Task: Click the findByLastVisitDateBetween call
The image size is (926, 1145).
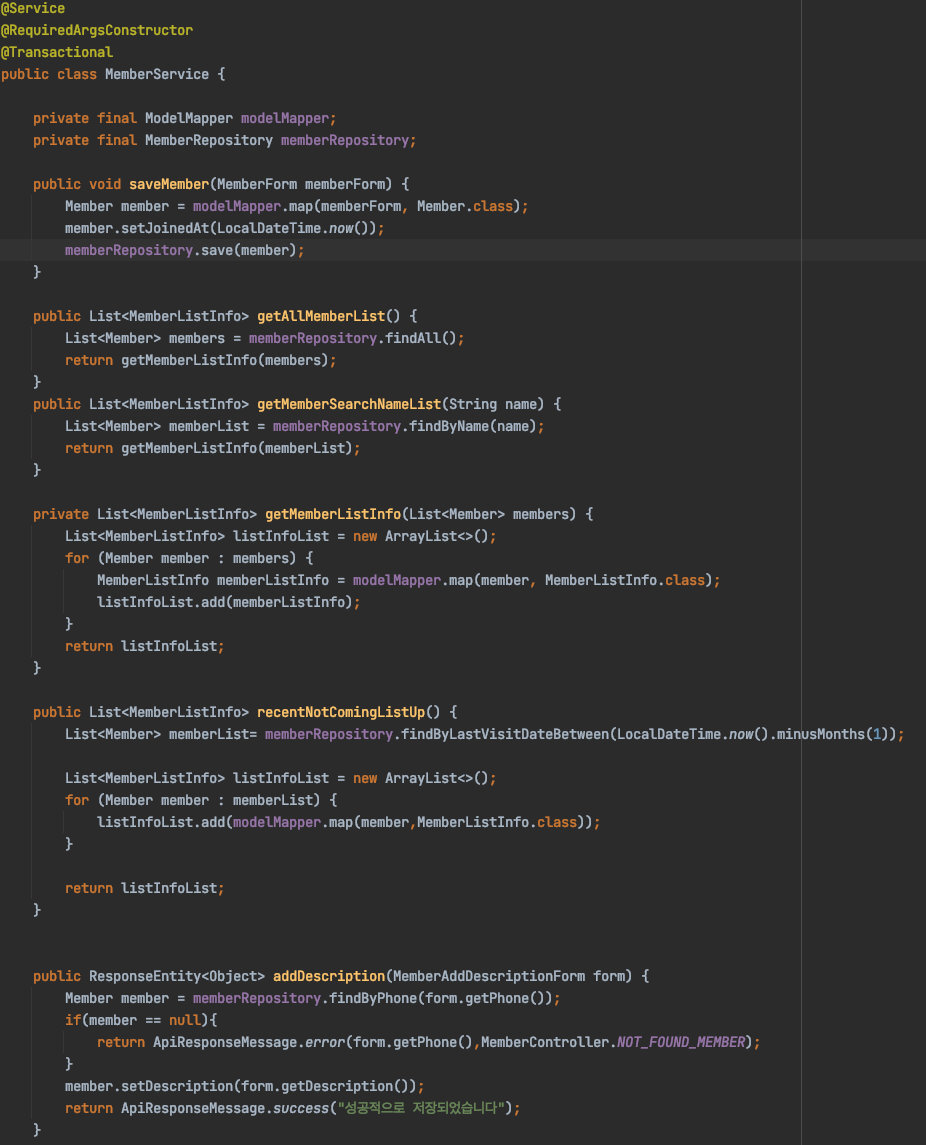Action: click(505, 734)
